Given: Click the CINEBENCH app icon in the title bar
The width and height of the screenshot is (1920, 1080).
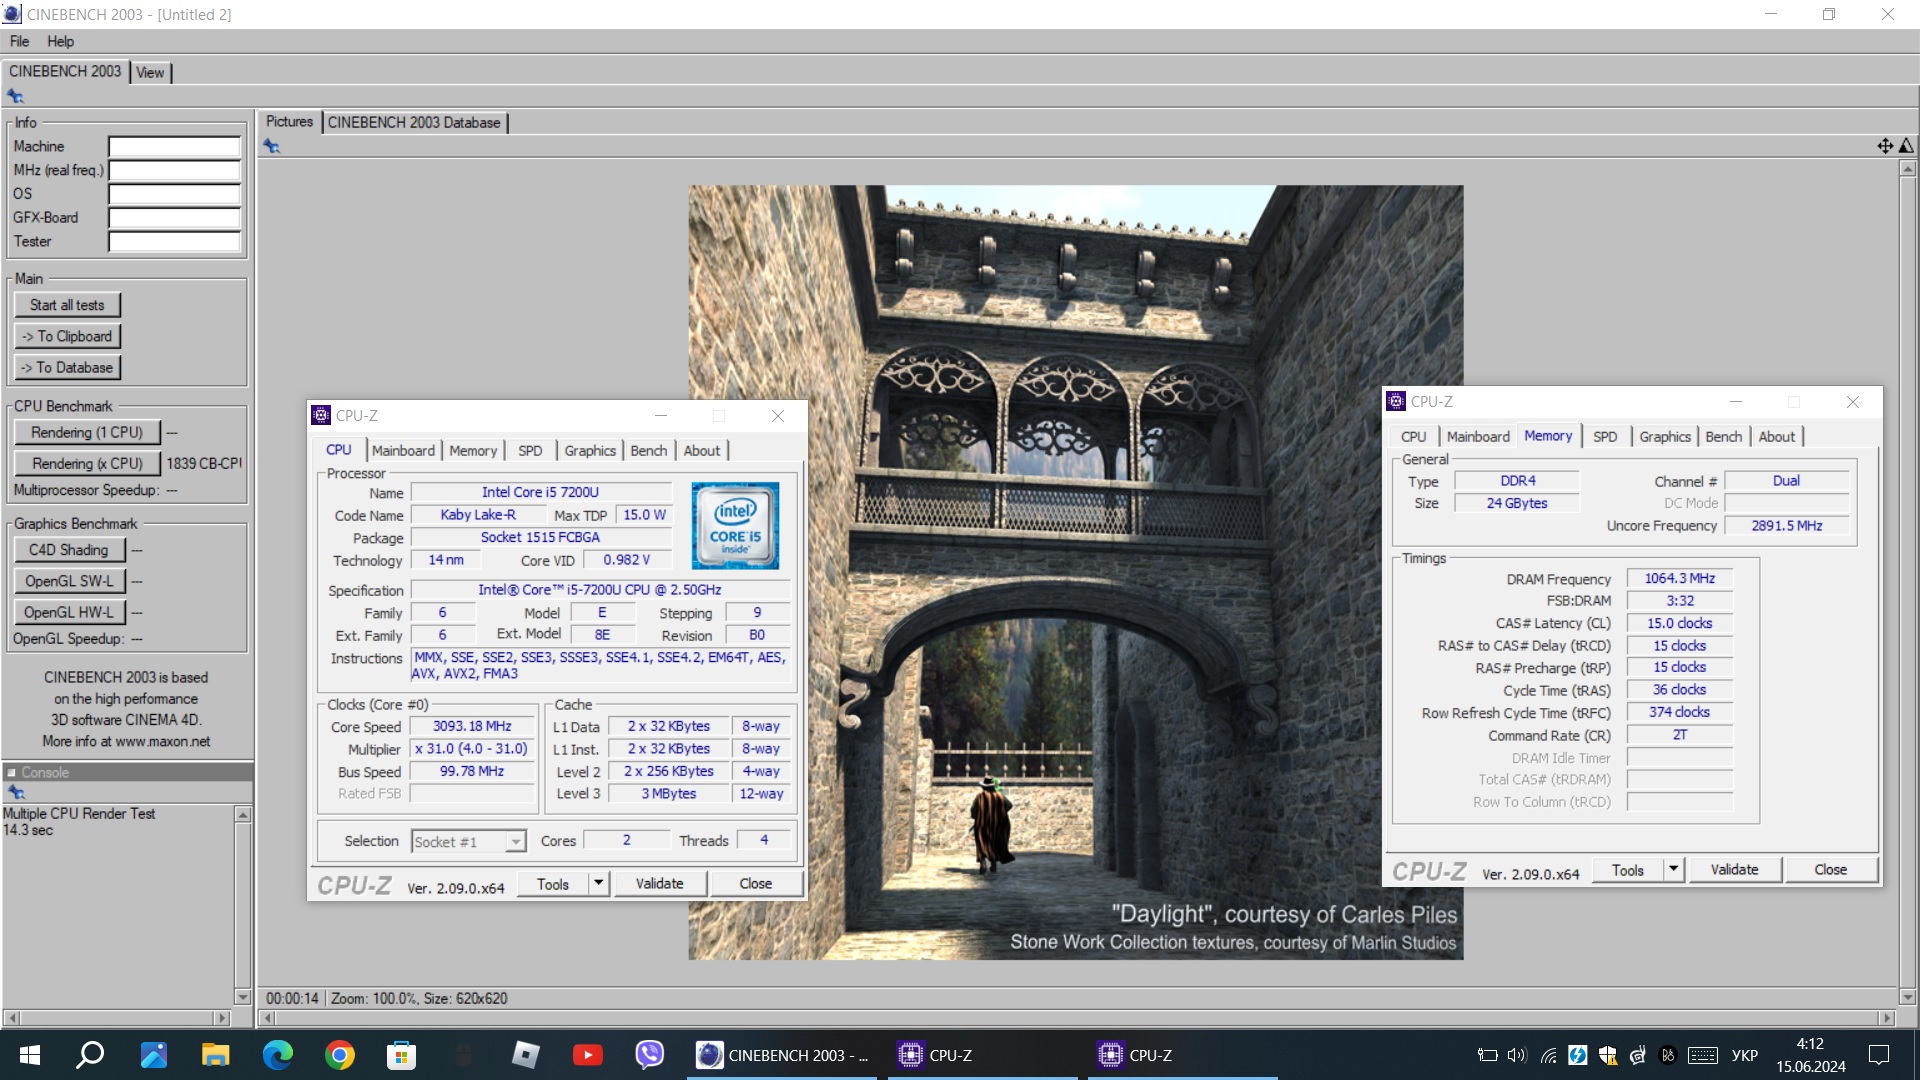Looking at the screenshot, I should pyautogui.click(x=12, y=14).
